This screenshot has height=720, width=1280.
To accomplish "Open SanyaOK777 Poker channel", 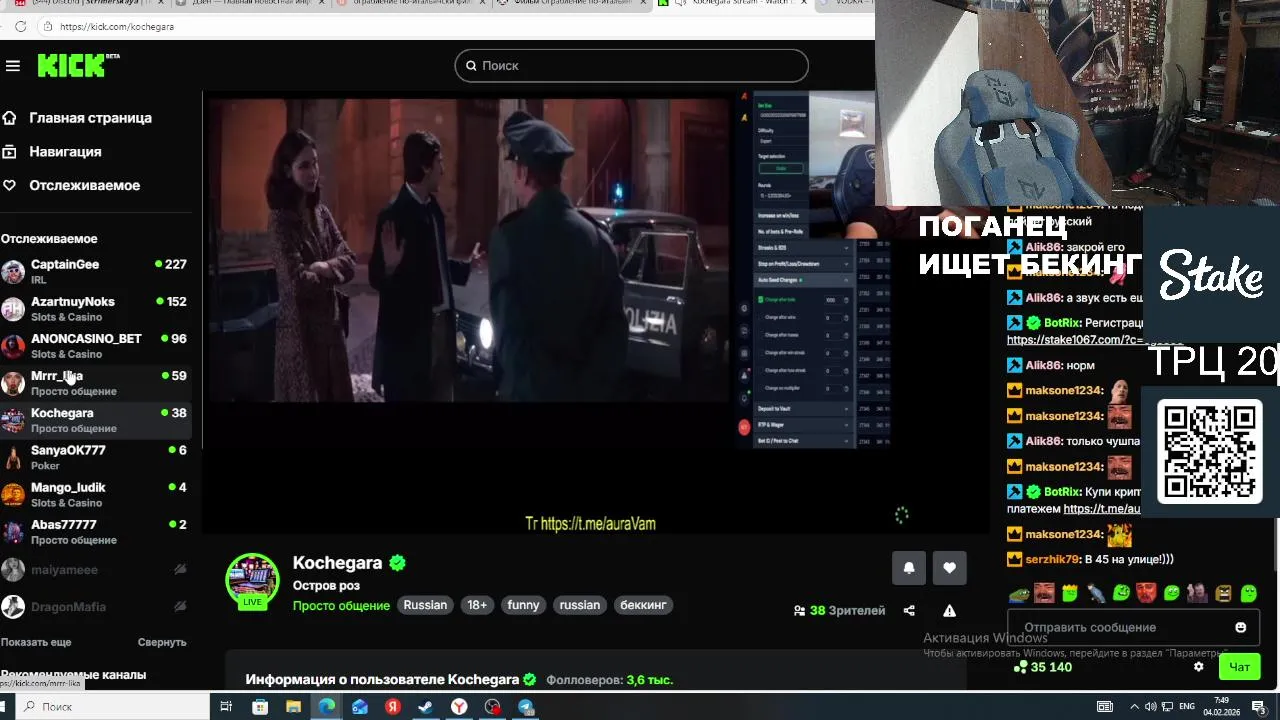I will click(x=96, y=456).
